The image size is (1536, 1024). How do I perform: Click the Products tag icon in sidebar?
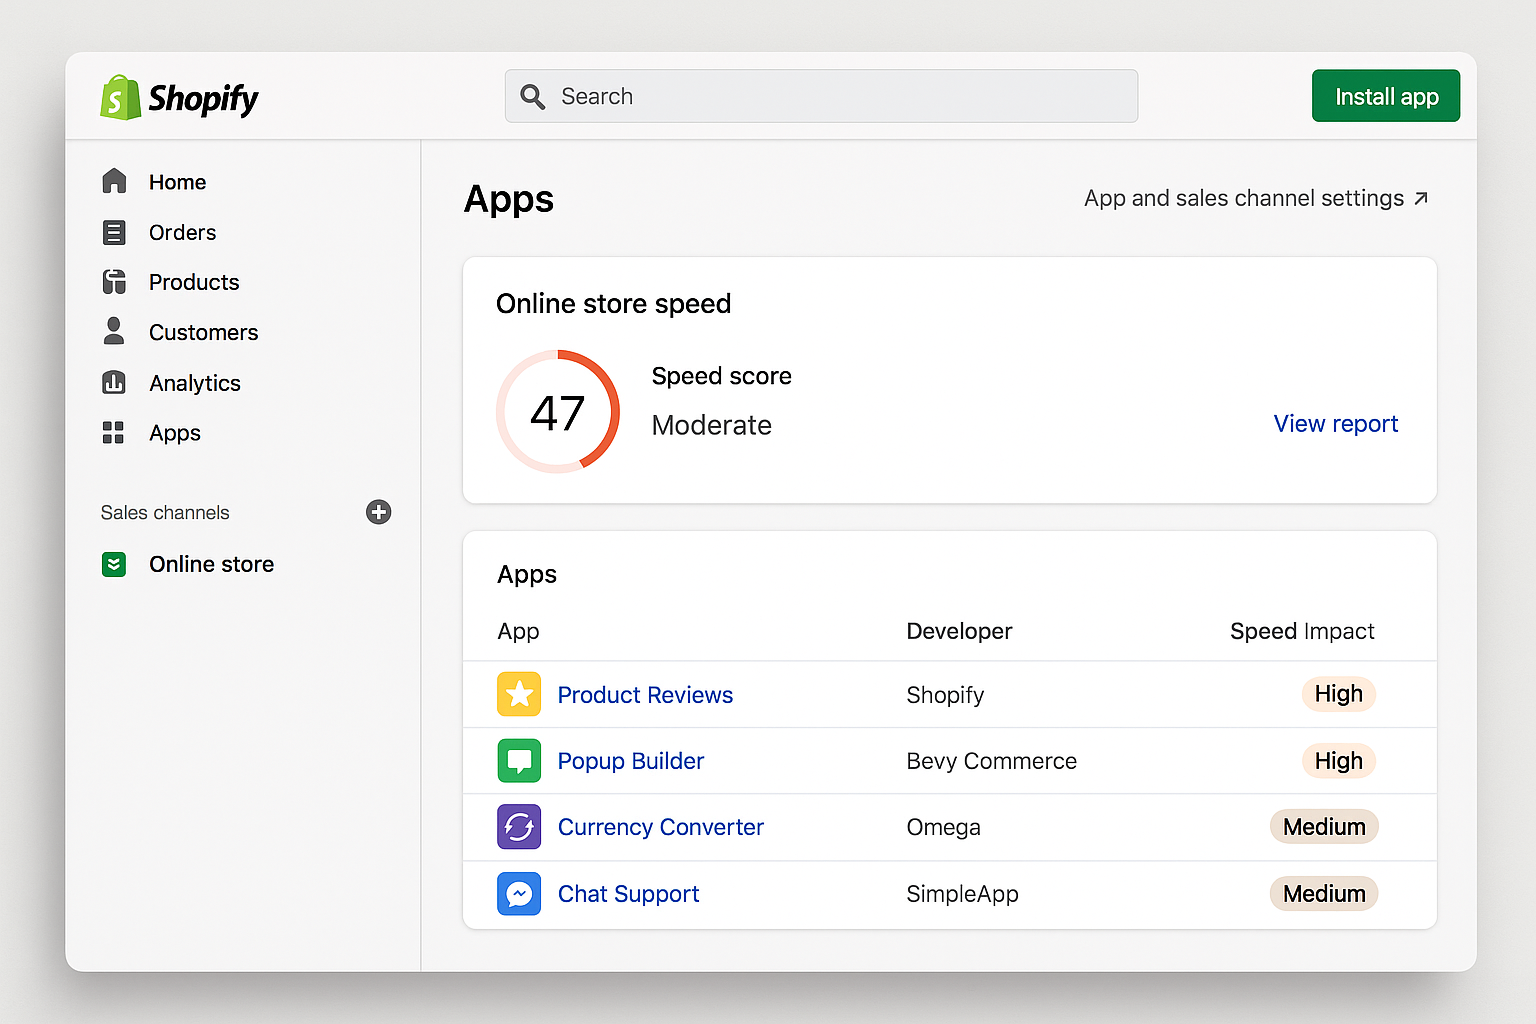pos(114,282)
